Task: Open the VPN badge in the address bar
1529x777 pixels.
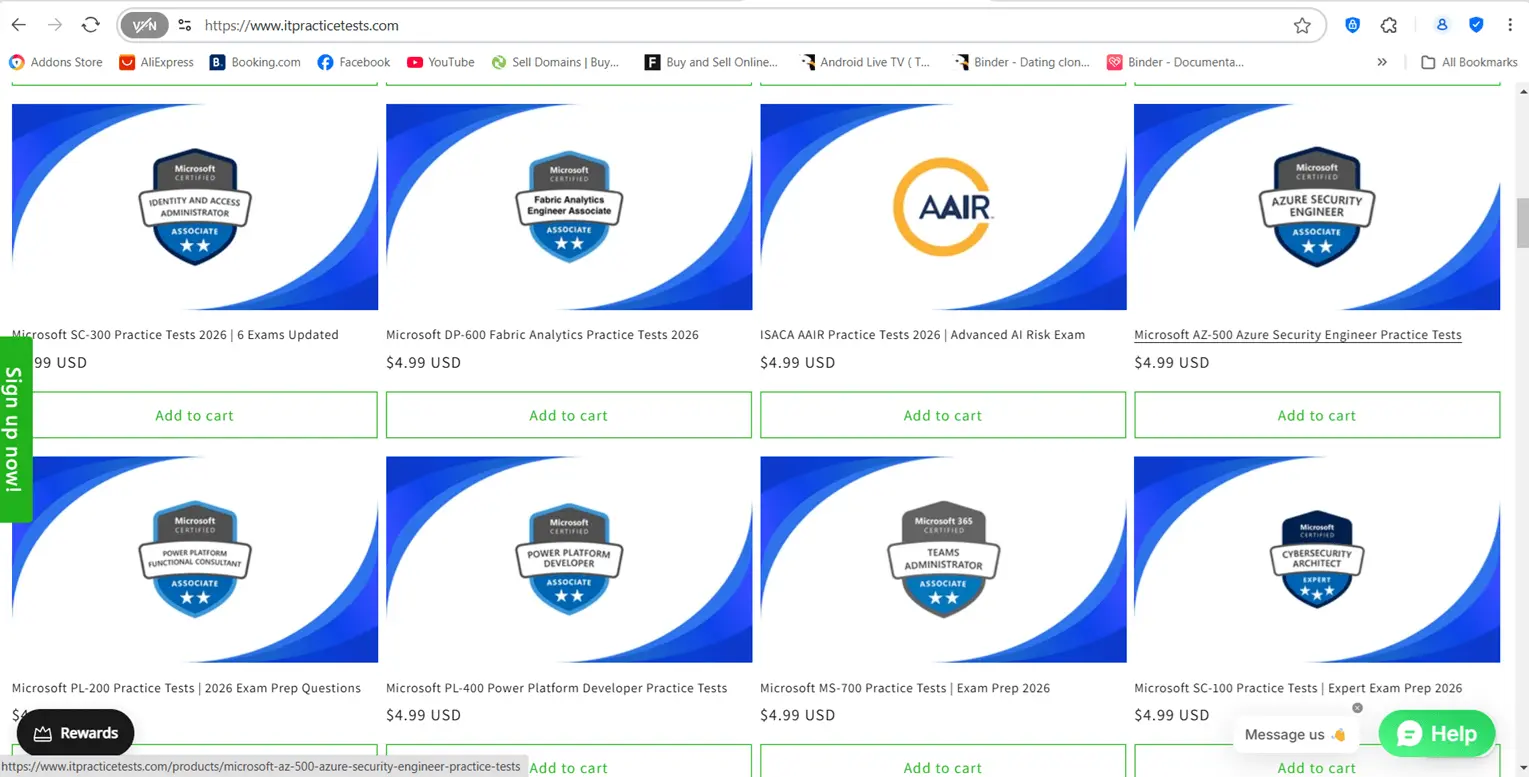Action: tap(145, 25)
